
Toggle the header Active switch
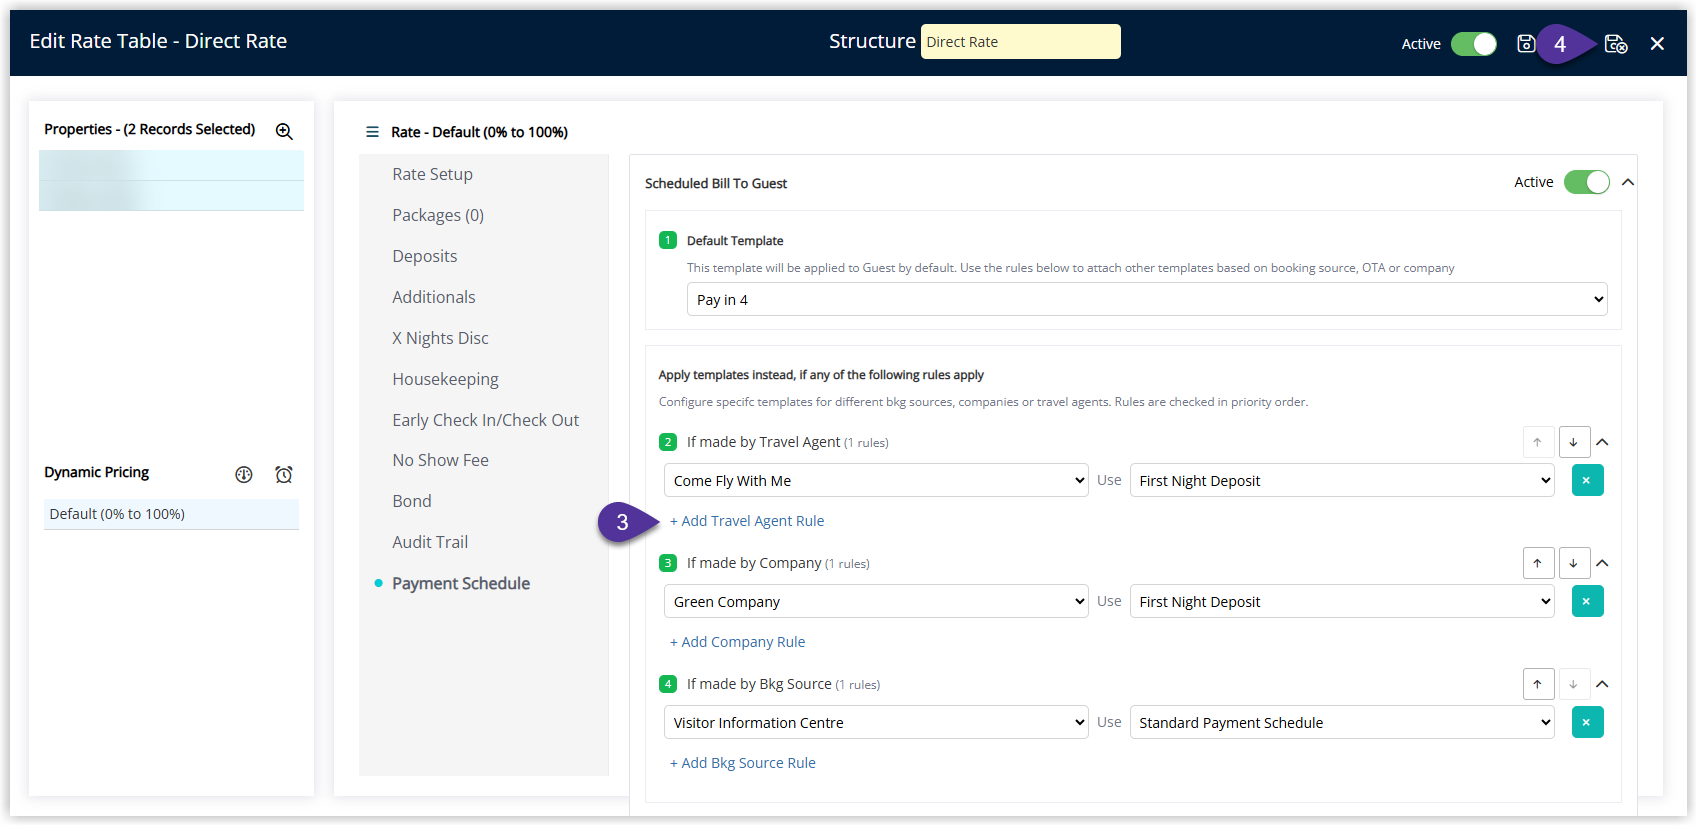tap(1474, 44)
